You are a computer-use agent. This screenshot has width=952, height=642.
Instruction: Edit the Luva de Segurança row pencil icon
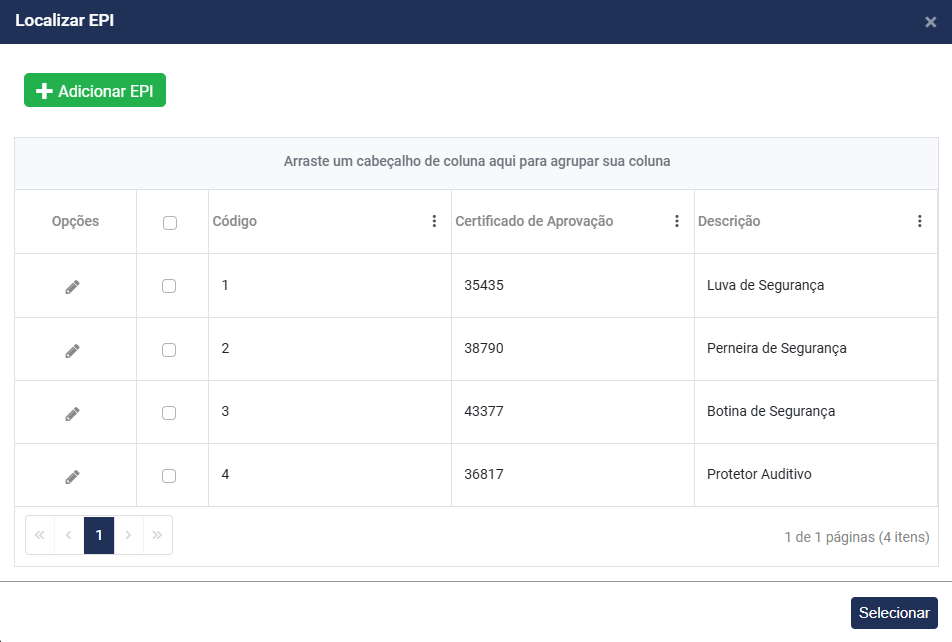[72, 287]
